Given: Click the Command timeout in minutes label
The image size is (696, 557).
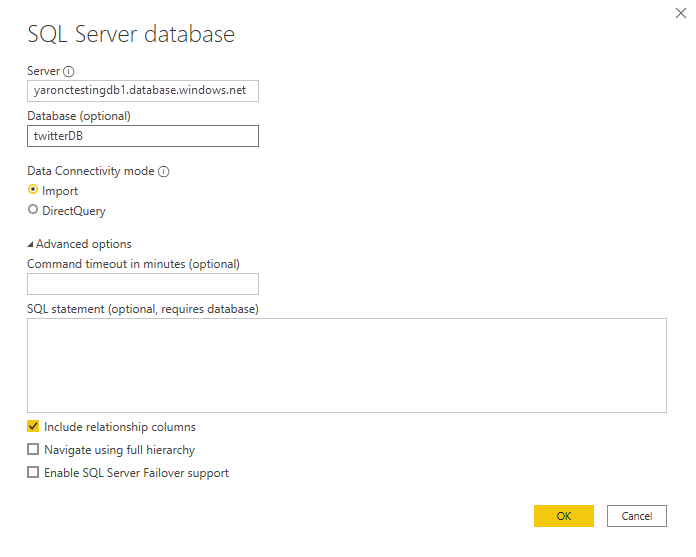Looking at the screenshot, I should pyautogui.click(x=133, y=264).
